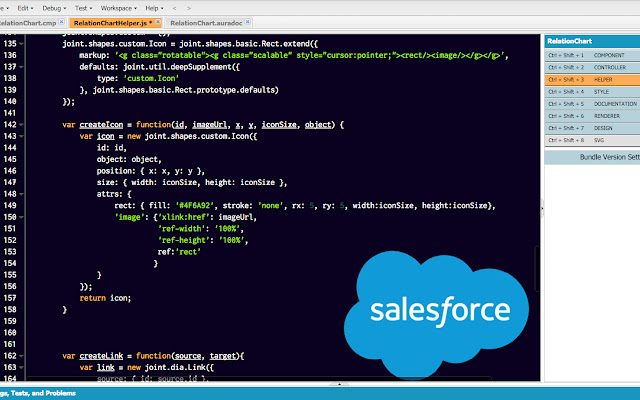
Task: Collapse the 'image' fold at line 150
Action: [21, 217]
